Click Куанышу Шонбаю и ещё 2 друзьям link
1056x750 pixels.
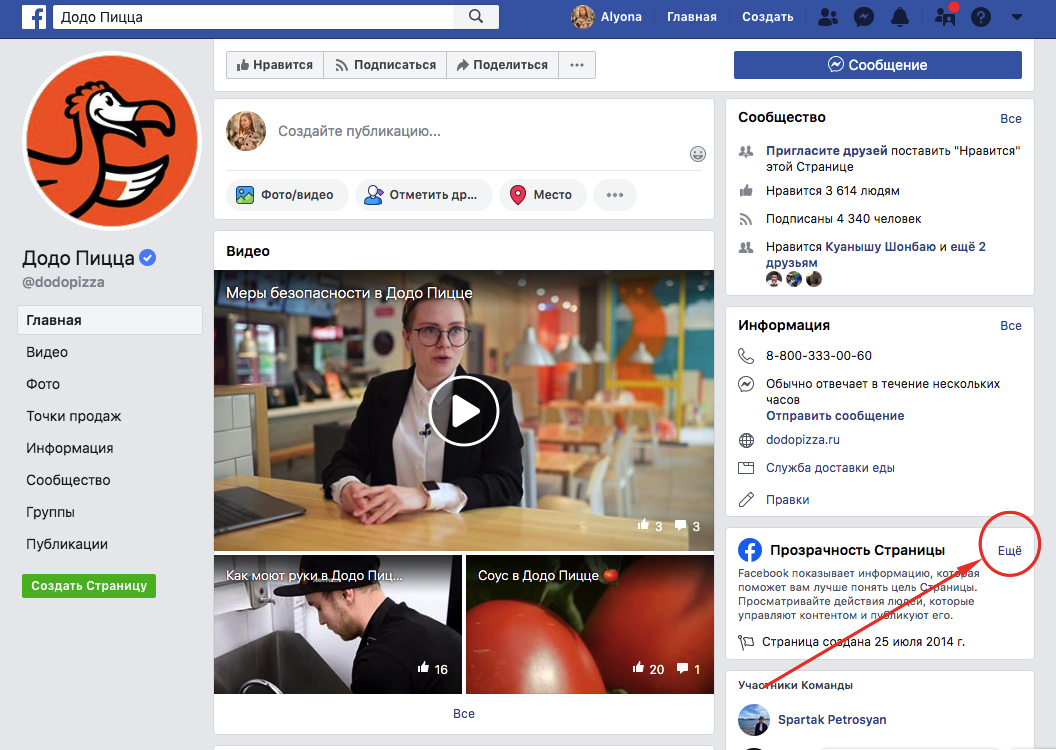click(876, 254)
